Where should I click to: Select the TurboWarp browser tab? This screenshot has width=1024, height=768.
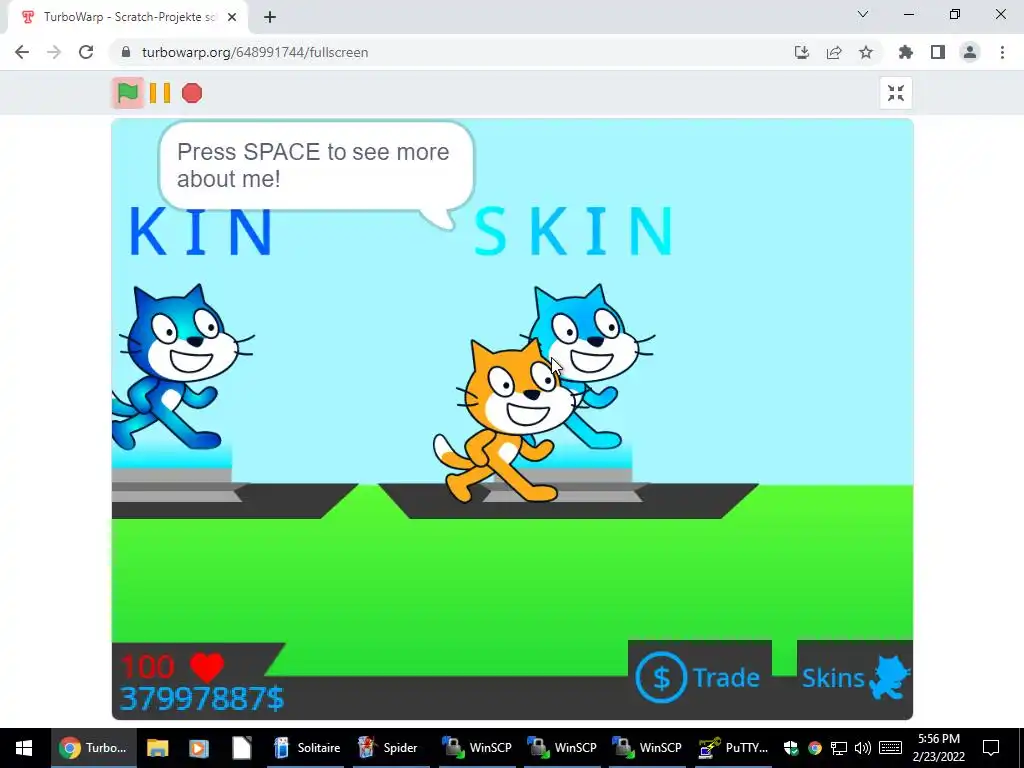[128, 18]
